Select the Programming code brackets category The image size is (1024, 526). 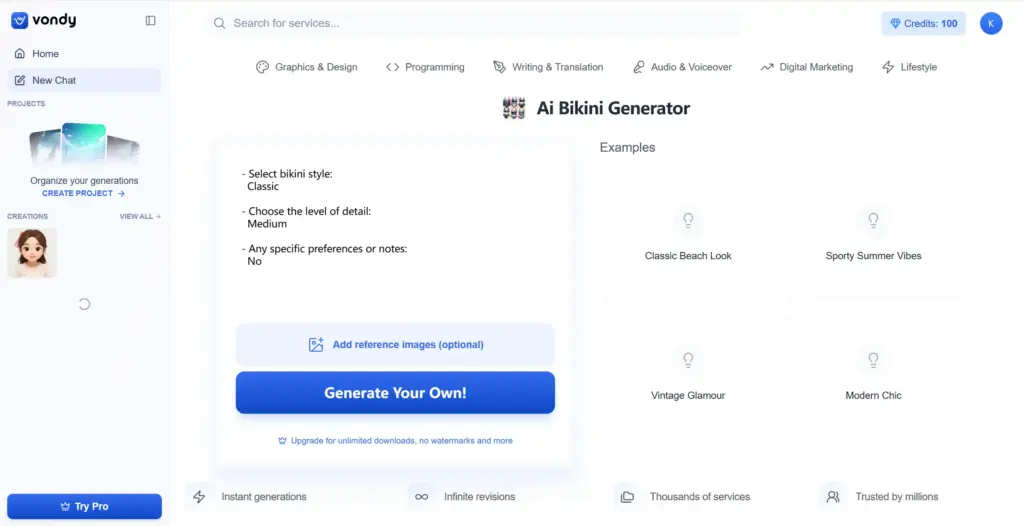(x=392, y=67)
